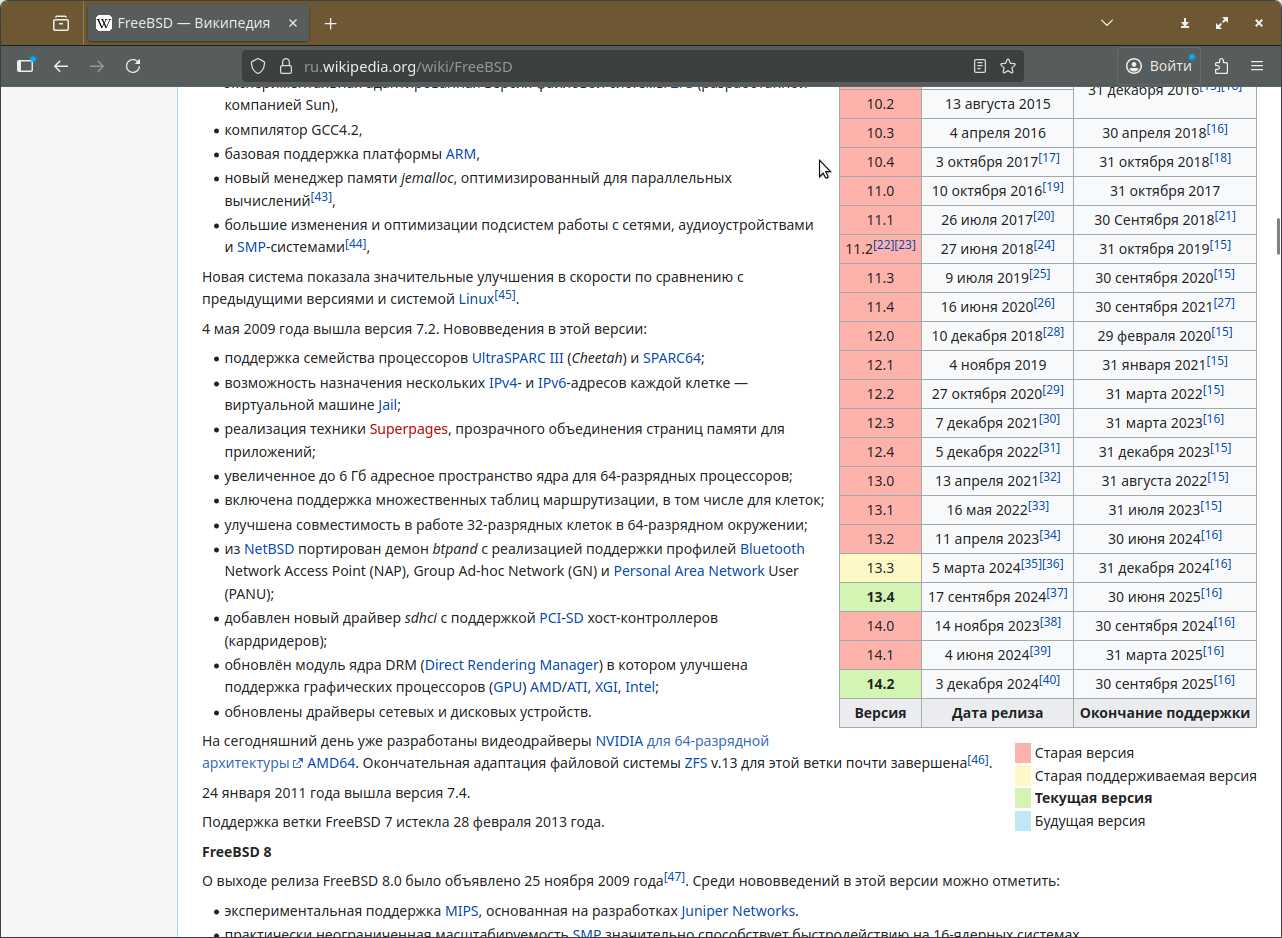
Task: Go forward to the next page
Action: (97, 66)
